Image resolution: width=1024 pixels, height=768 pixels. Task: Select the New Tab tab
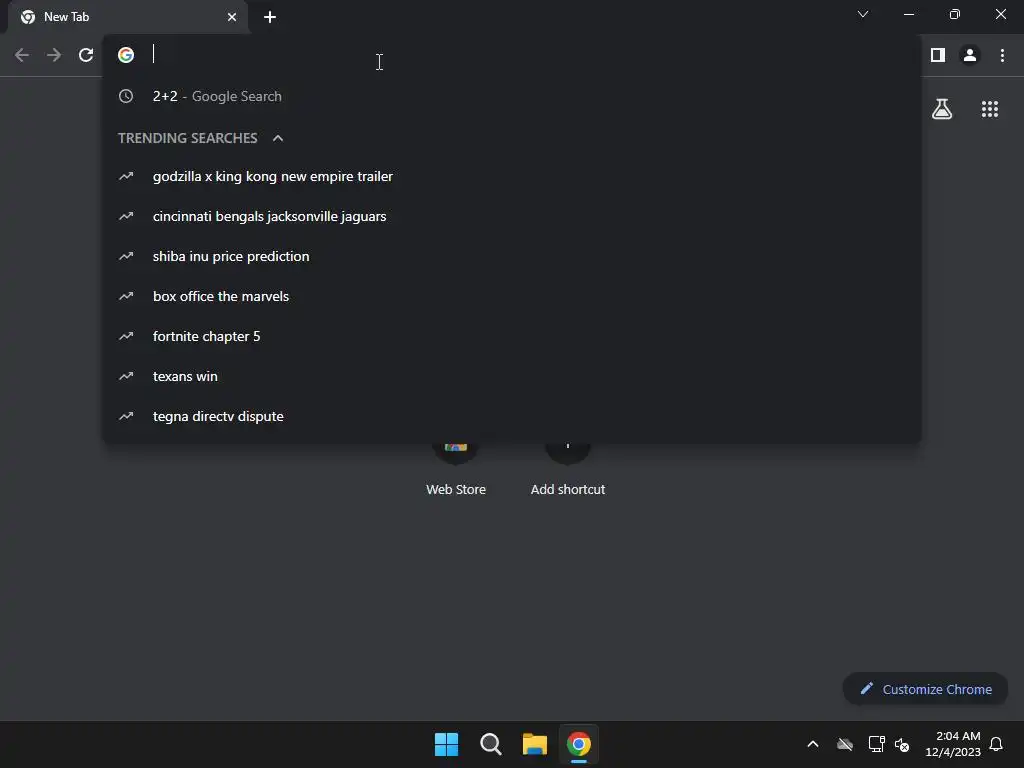(128, 17)
